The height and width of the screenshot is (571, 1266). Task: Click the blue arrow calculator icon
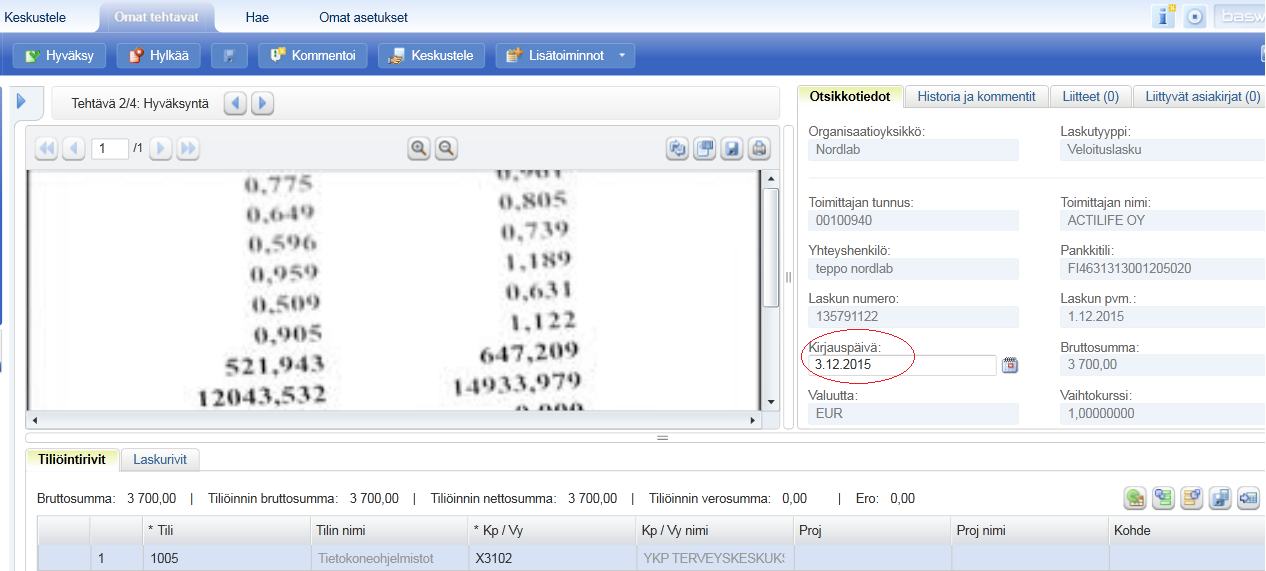tap(1247, 497)
